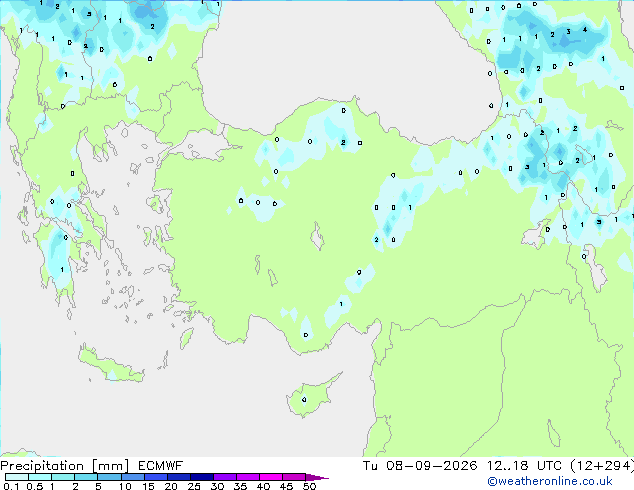Click the '30' legend tick label
Image resolution: width=634 pixels, height=490 pixels.
(217, 486)
